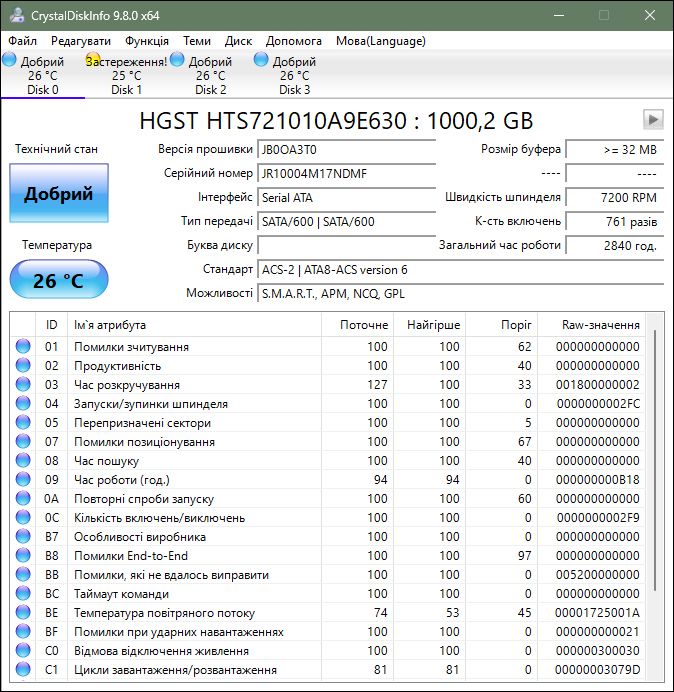Click the interface field Serial ATA
Image resolution: width=674 pixels, height=692 pixels.
point(346,197)
